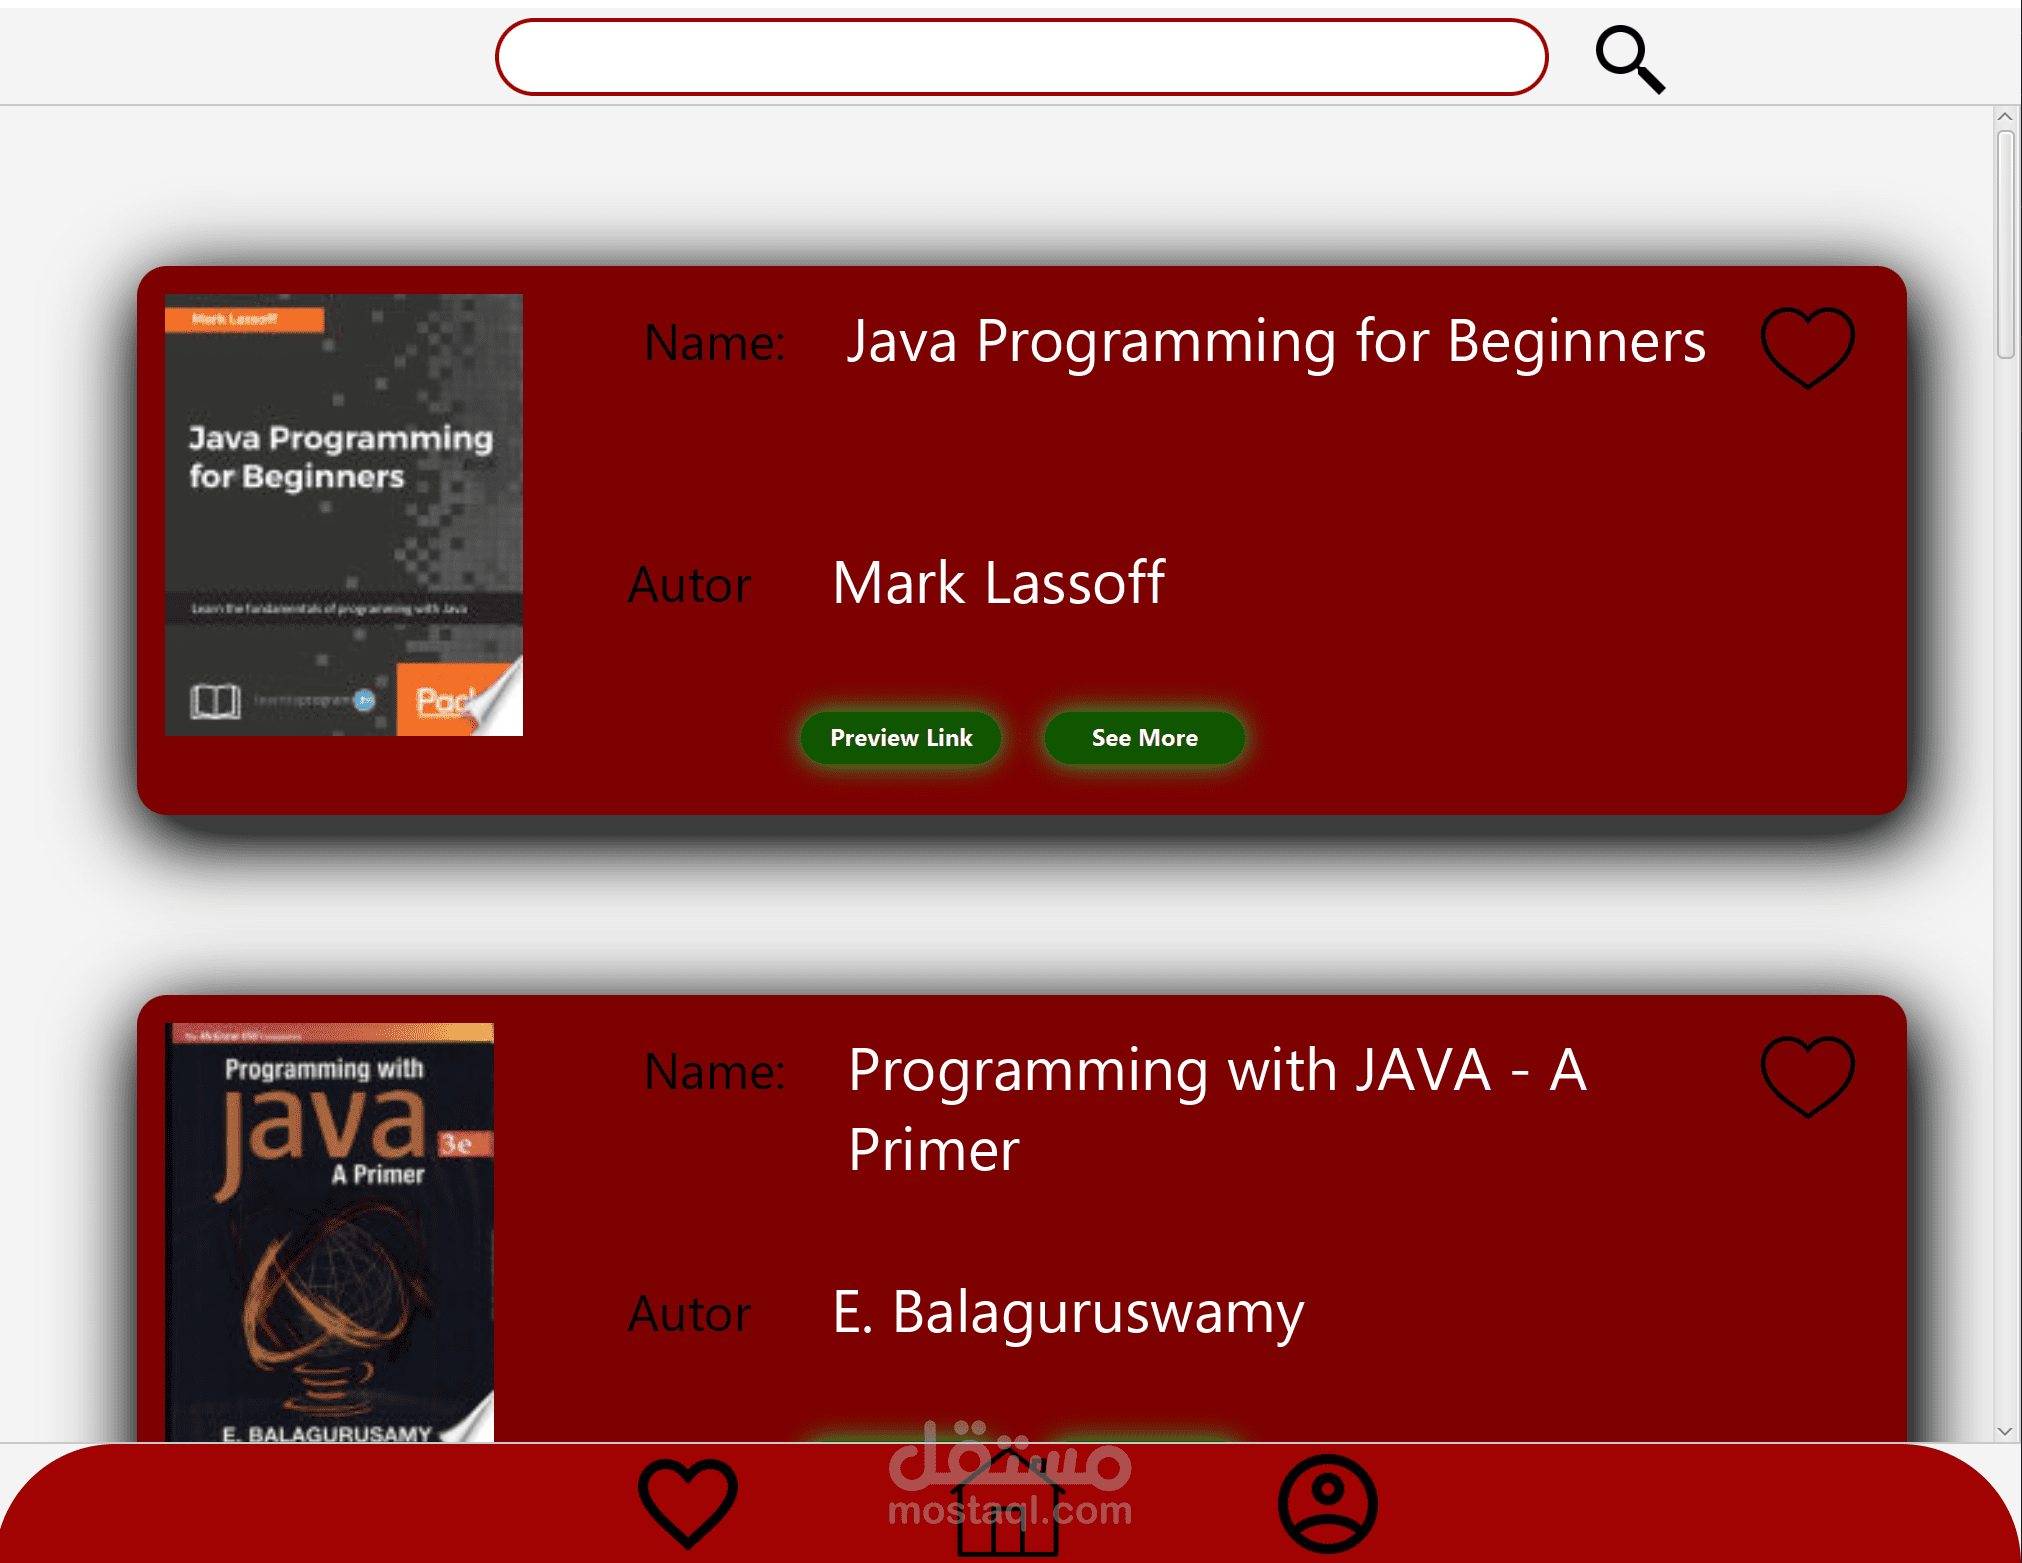
Task: Click author name E. Balaguruswamy
Action: 1067,1312
